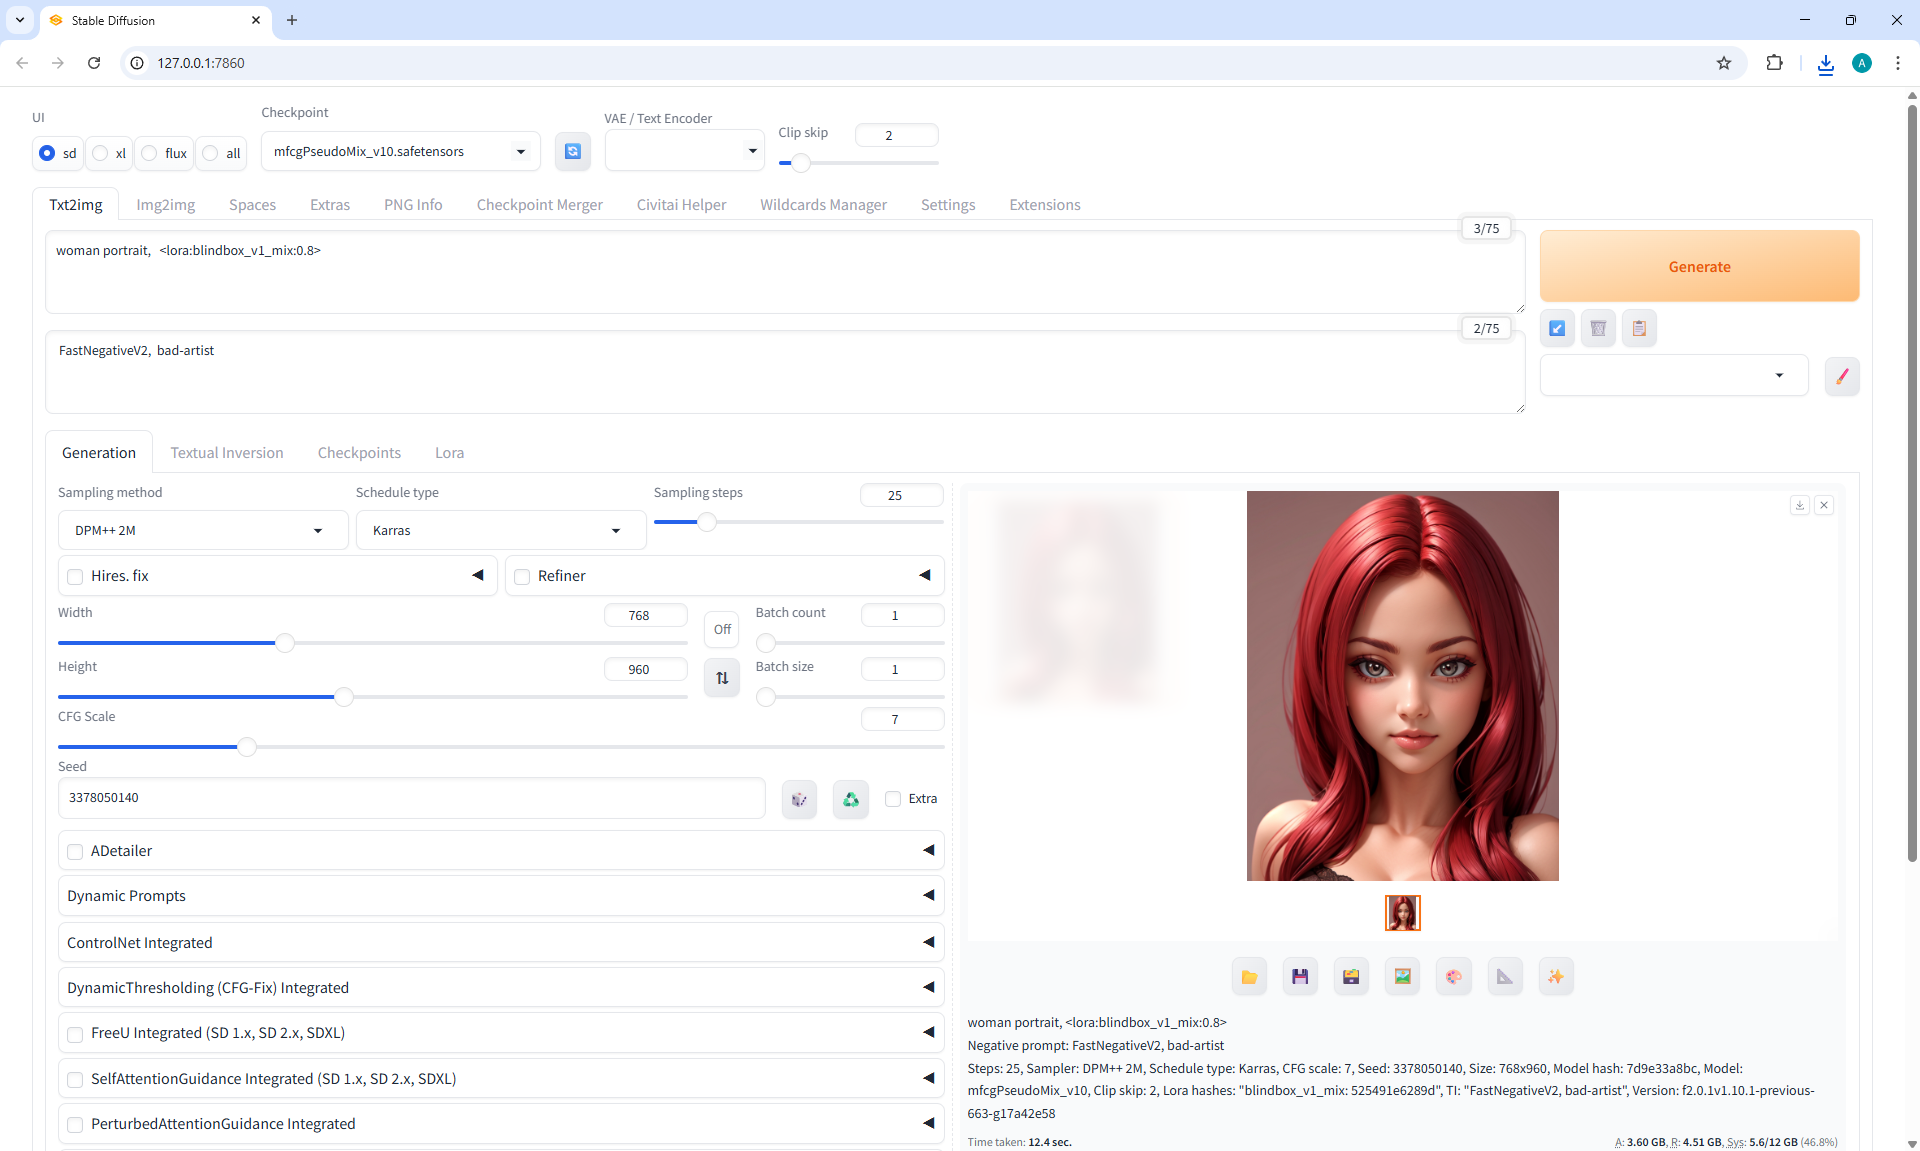Send image to inpaint with palette icon
1920x1151 pixels.
[x=1453, y=977]
